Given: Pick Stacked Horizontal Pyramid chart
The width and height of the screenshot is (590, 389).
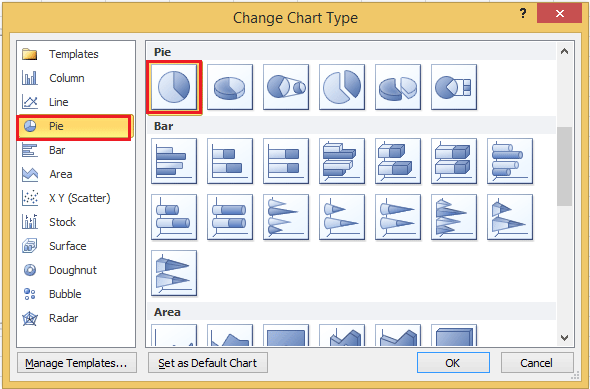Looking at the screenshot, I should point(510,217).
